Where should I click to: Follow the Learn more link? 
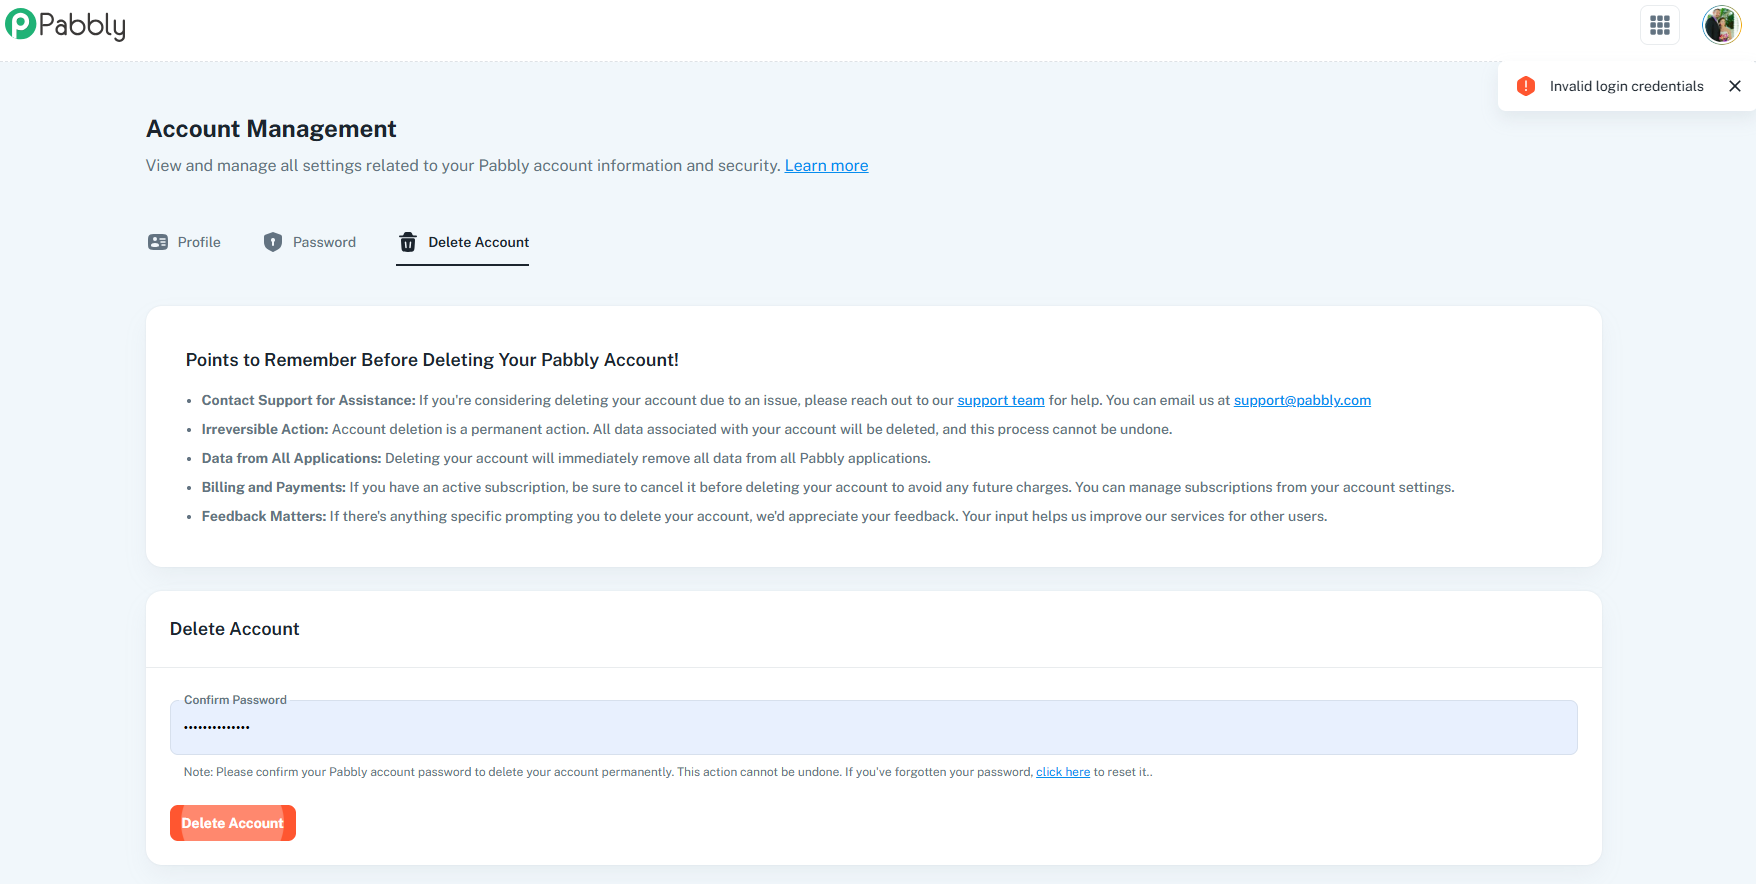pos(826,166)
